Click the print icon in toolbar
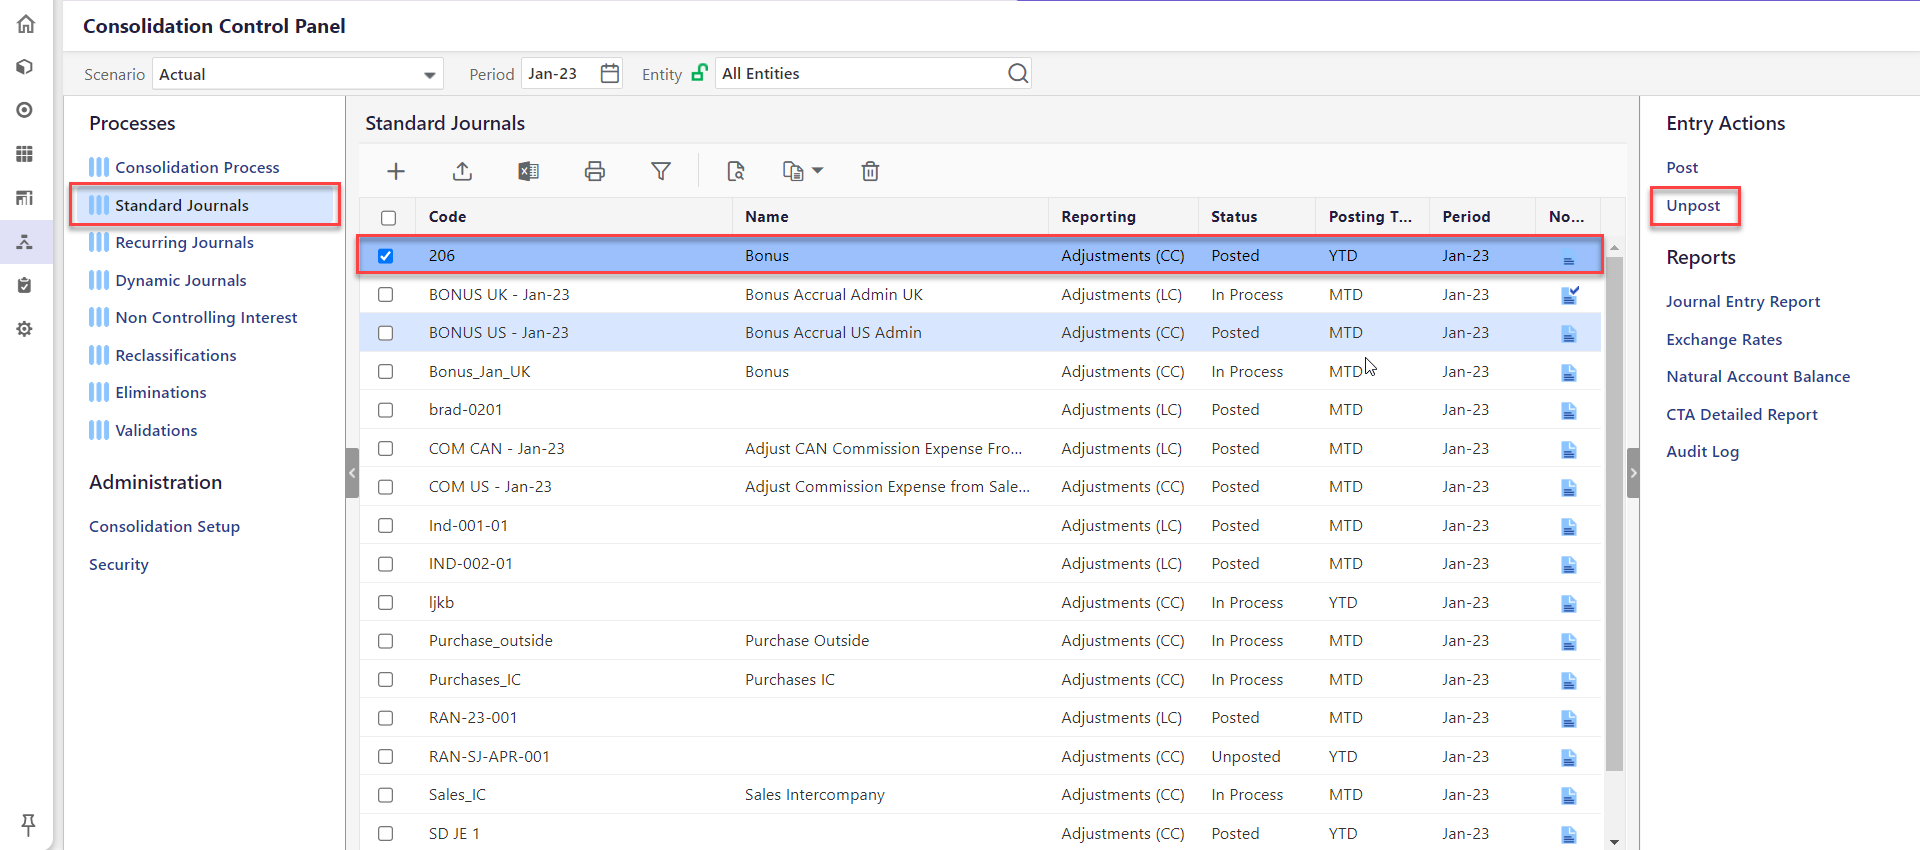Screen dimensions: 1920x850 pos(595,171)
